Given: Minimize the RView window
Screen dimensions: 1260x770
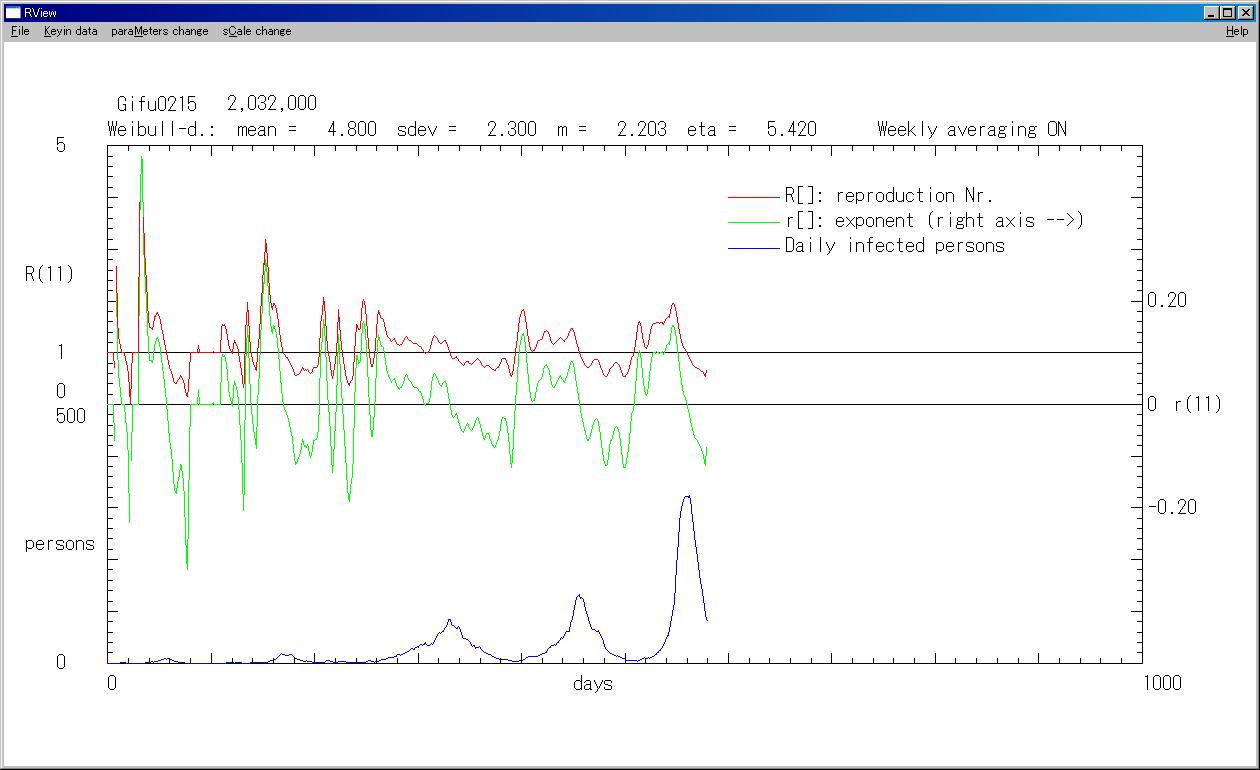Looking at the screenshot, I should (1212, 12).
